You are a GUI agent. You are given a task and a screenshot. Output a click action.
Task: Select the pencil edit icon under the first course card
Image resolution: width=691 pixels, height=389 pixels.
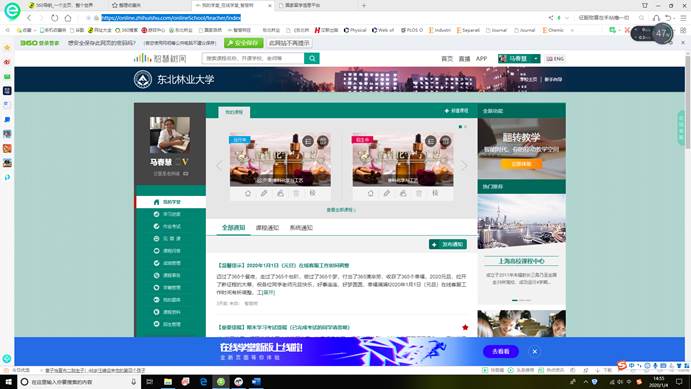coord(264,193)
